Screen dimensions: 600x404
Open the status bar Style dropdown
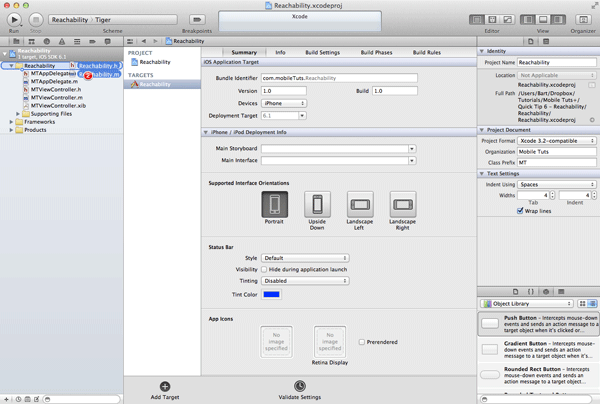pyautogui.click(x=304, y=258)
